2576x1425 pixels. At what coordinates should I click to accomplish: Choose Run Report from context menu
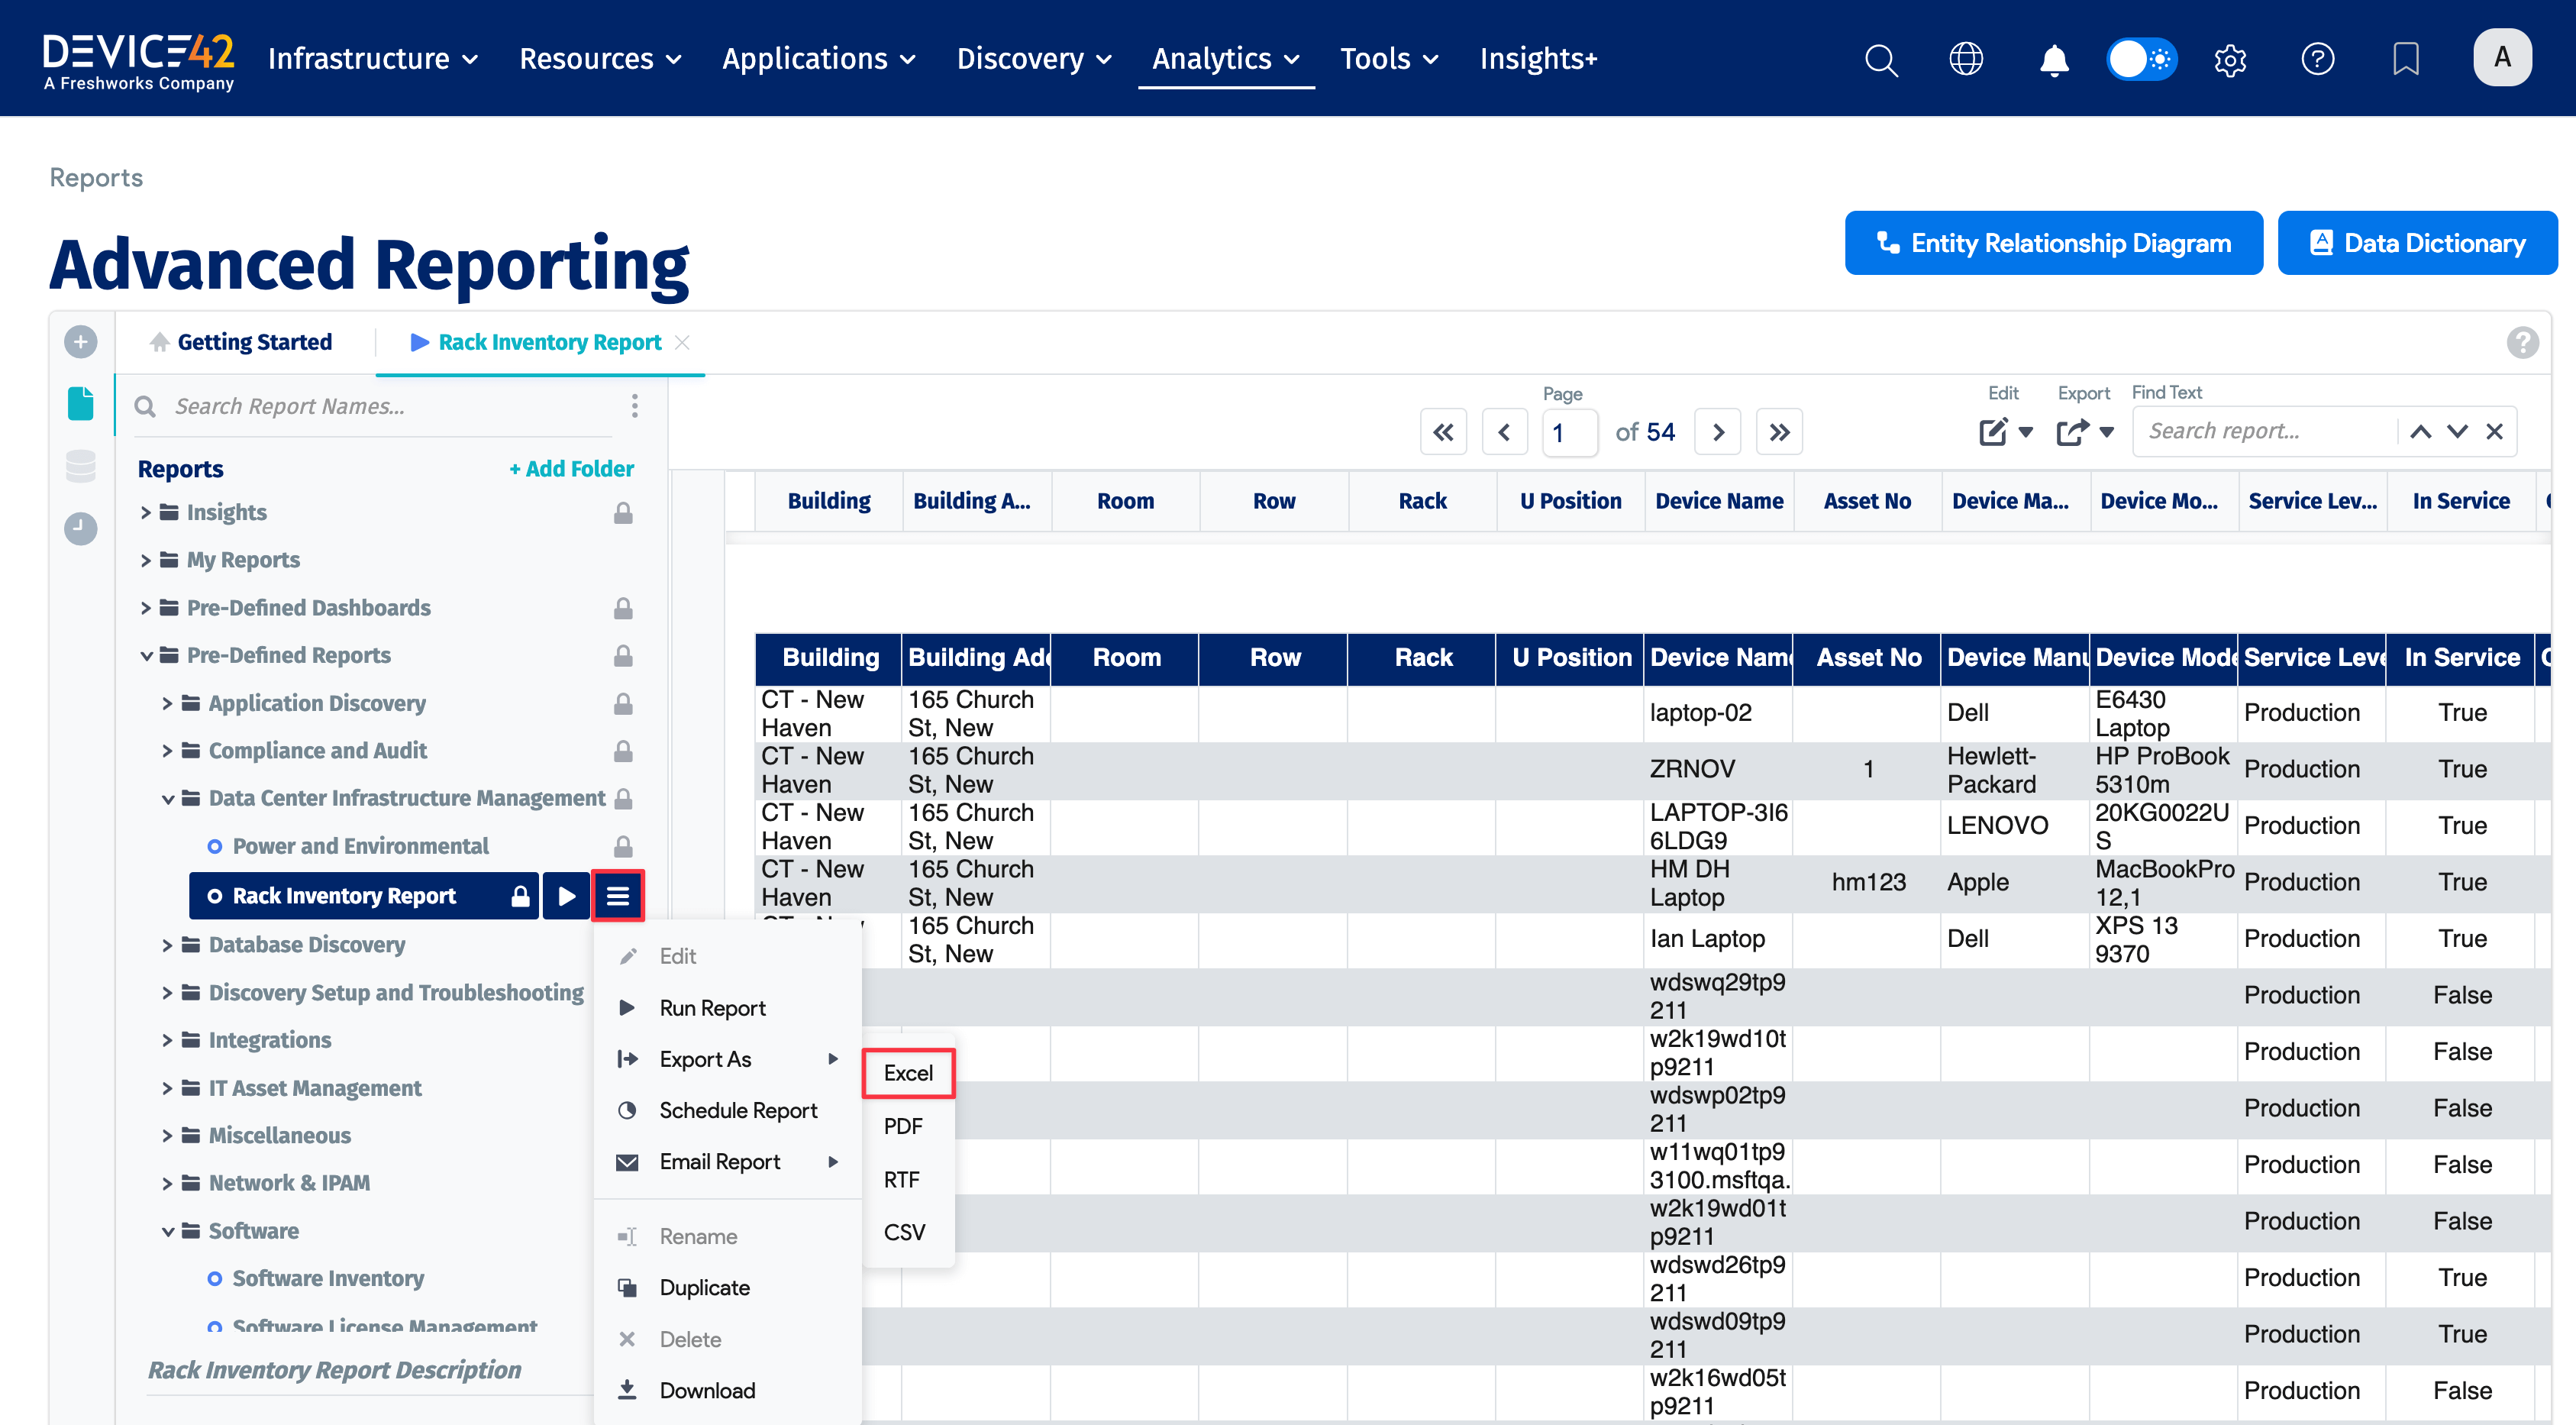tap(712, 1008)
